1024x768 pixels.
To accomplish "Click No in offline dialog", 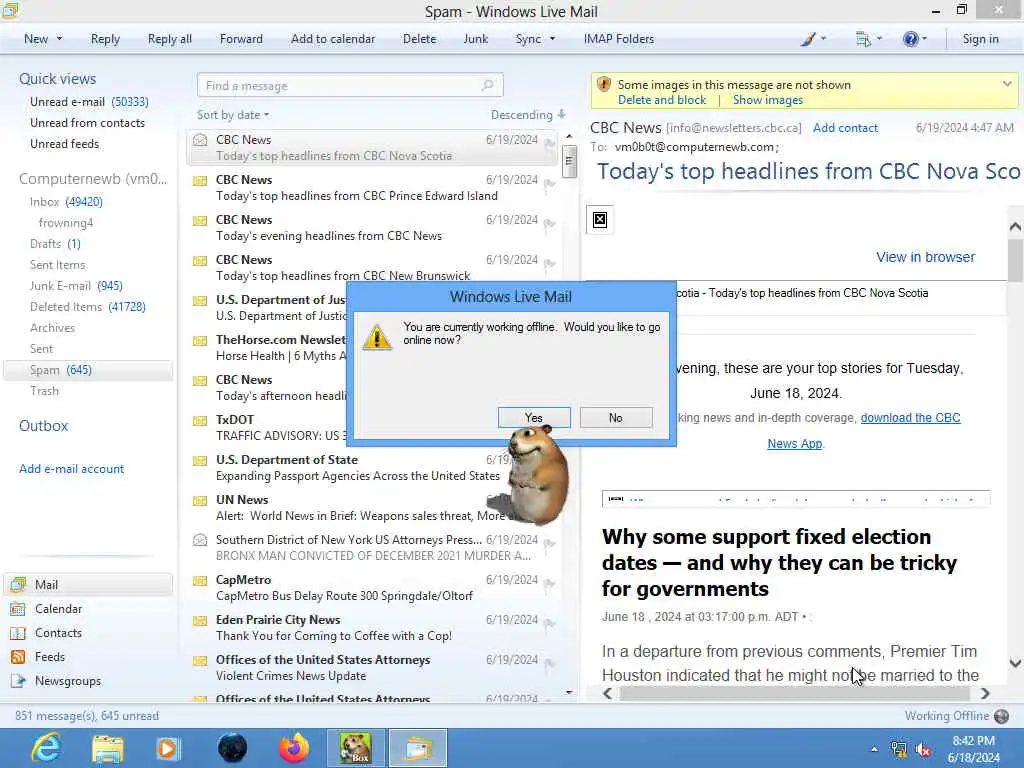I will [x=616, y=418].
